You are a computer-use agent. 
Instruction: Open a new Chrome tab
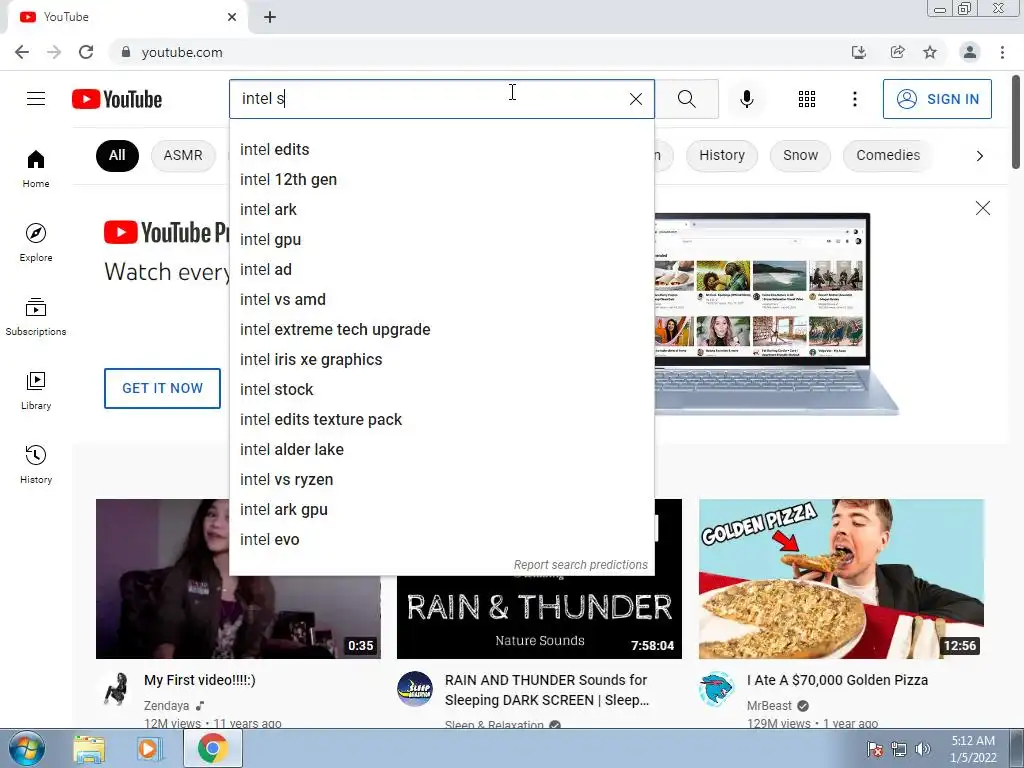[x=270, y=17]
